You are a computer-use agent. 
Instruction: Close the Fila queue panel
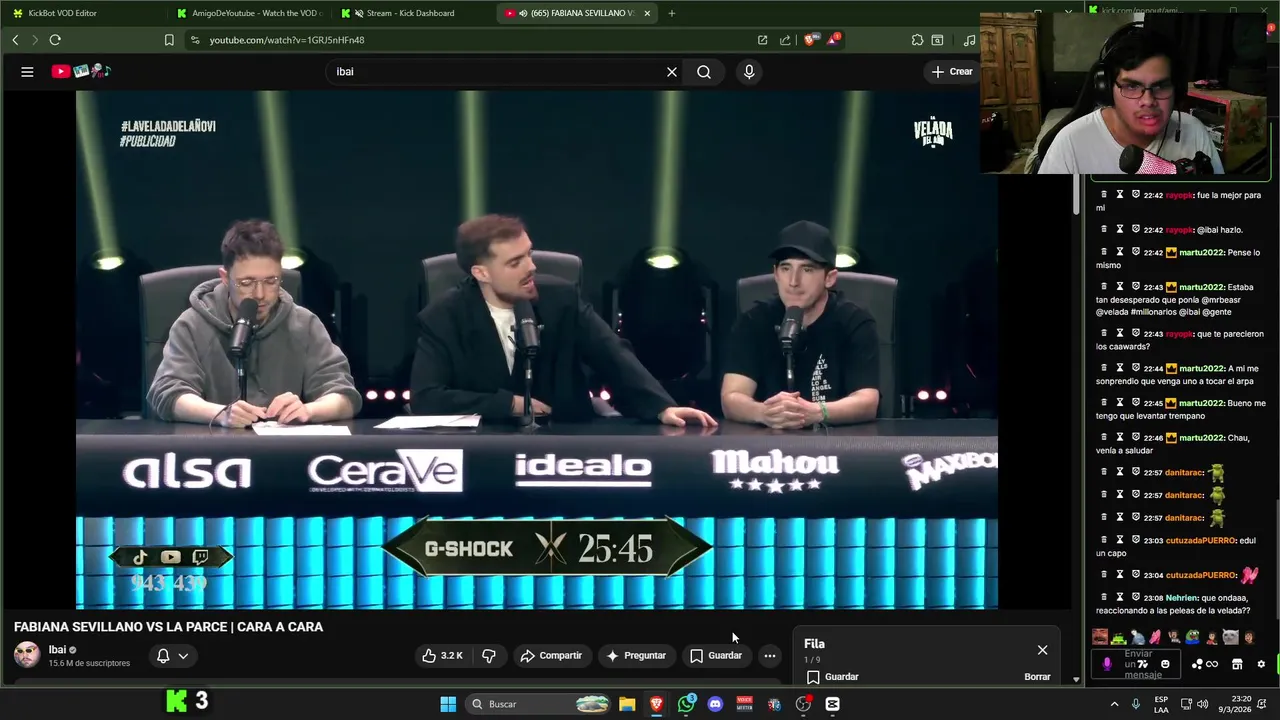coord(1042,650)
